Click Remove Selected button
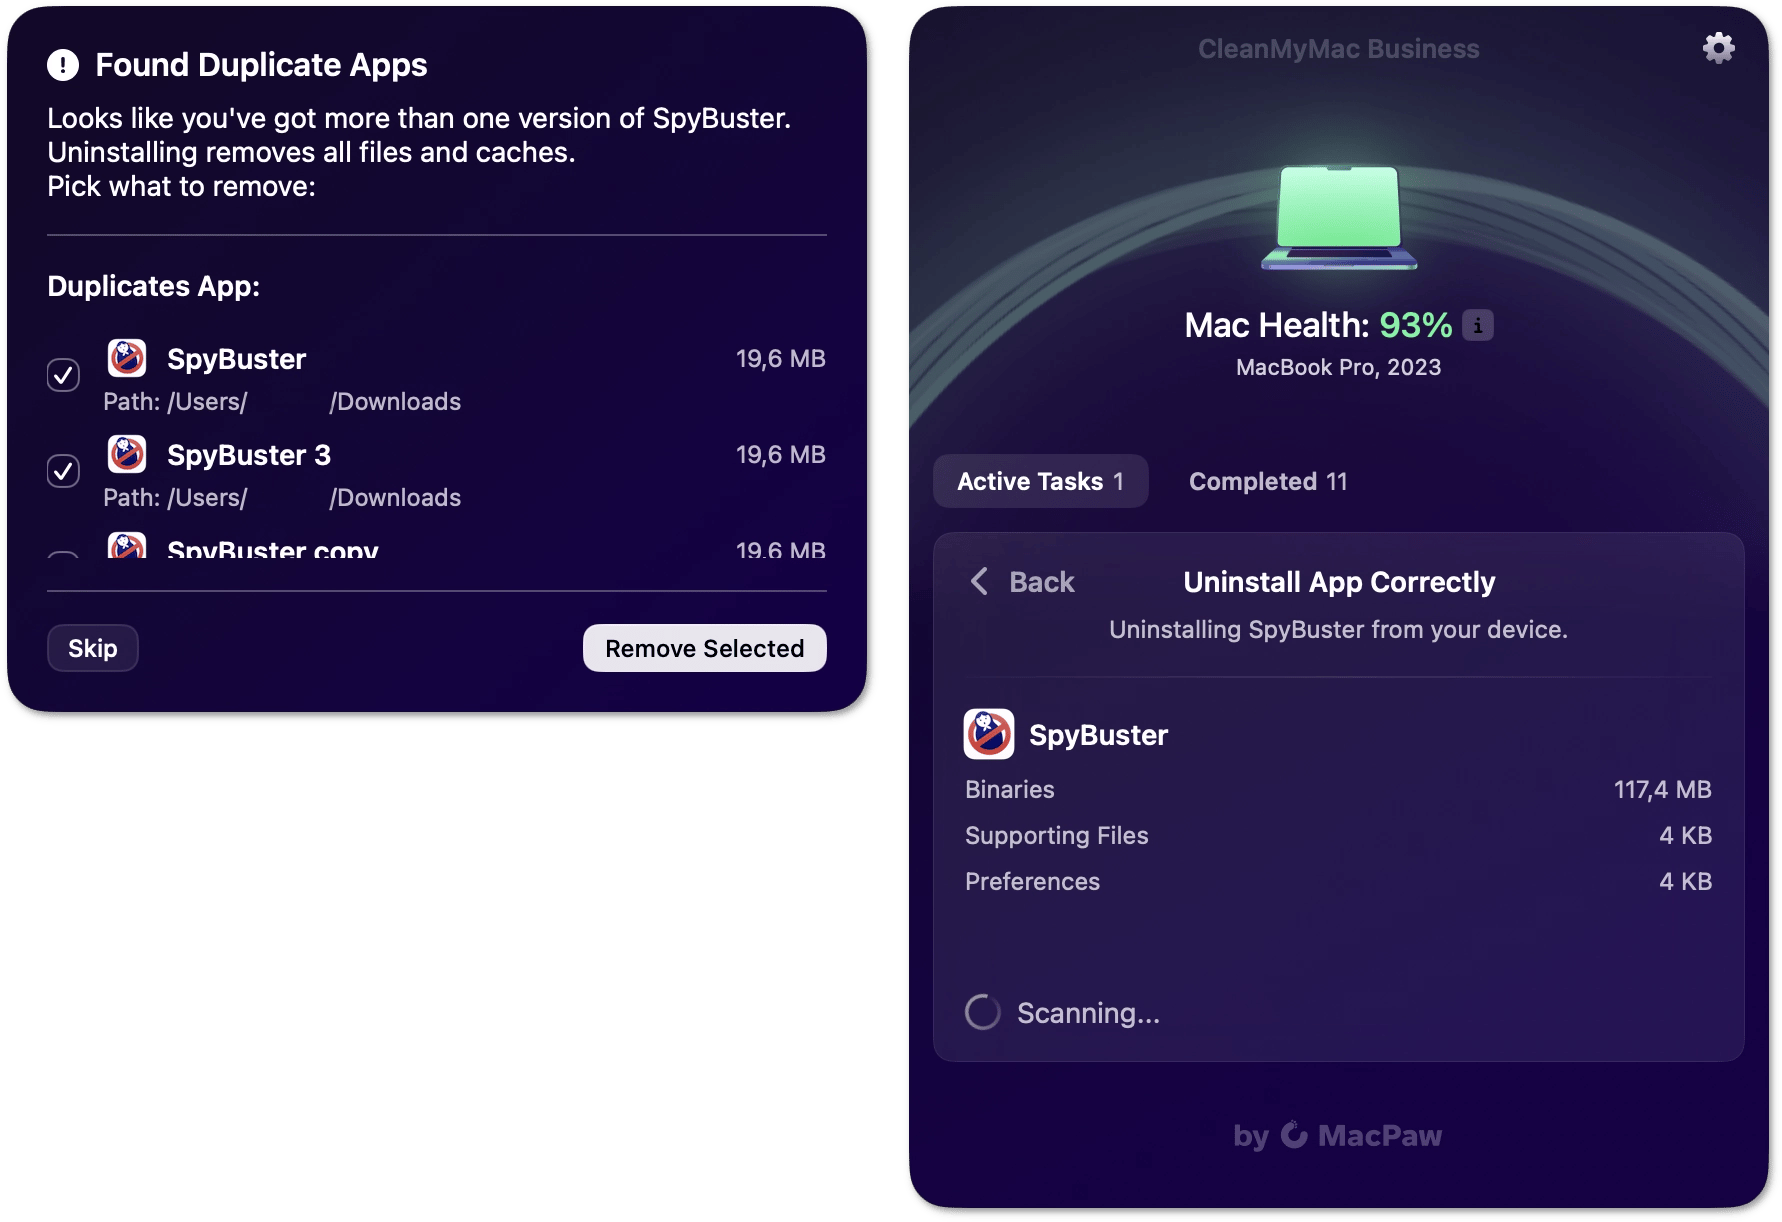1782x1222 pixels. point(705,648)
